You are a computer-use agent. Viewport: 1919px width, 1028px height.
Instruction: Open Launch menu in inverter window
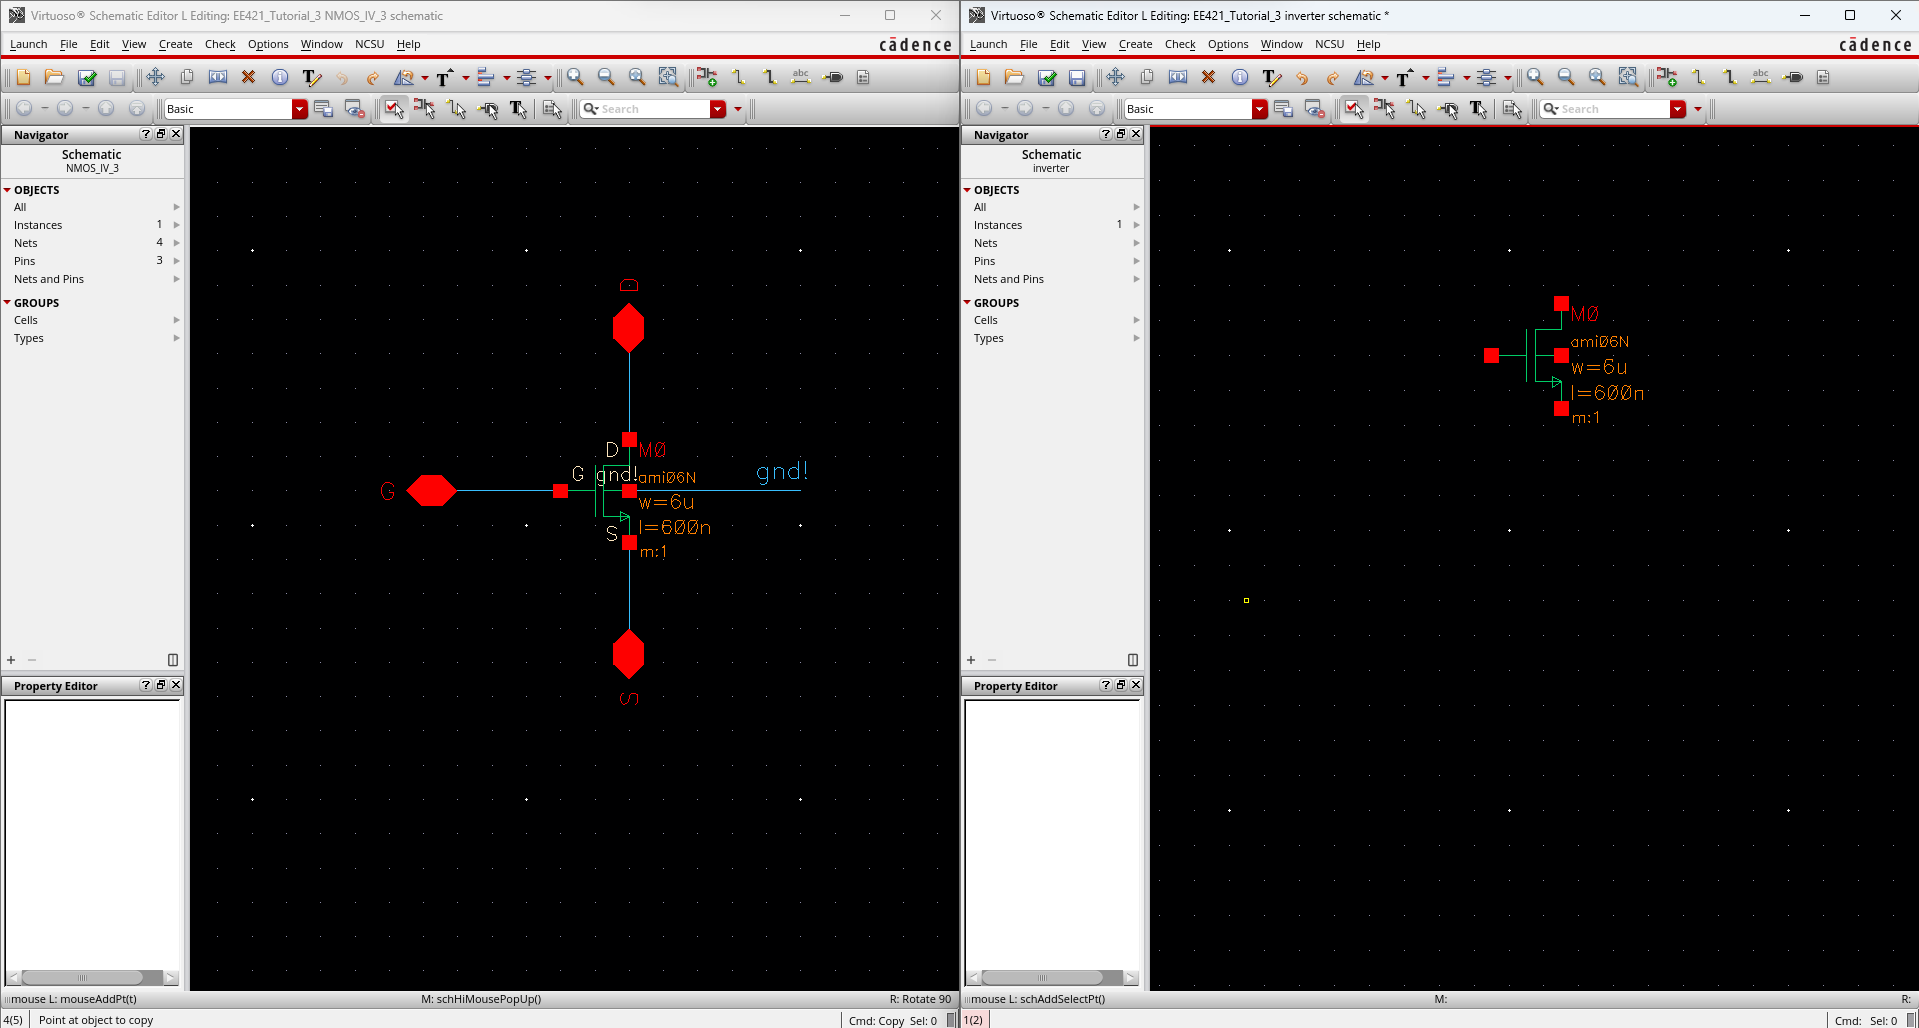988,44
